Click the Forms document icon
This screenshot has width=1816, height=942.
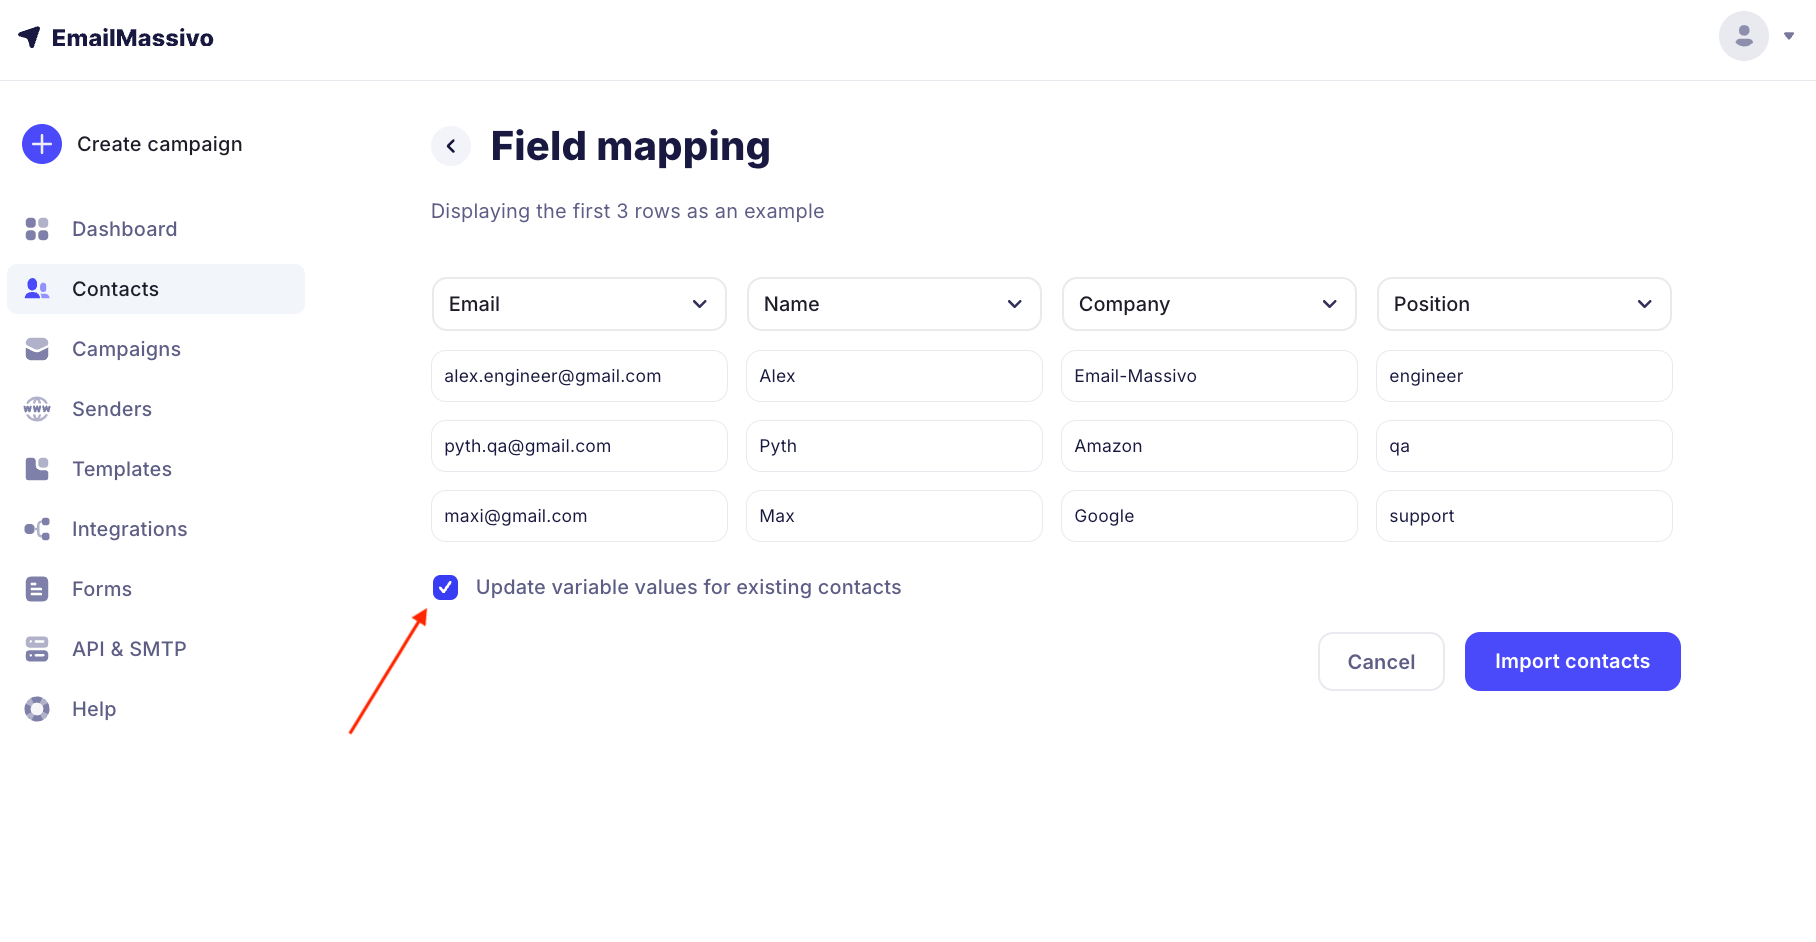[x=37, y=589]
